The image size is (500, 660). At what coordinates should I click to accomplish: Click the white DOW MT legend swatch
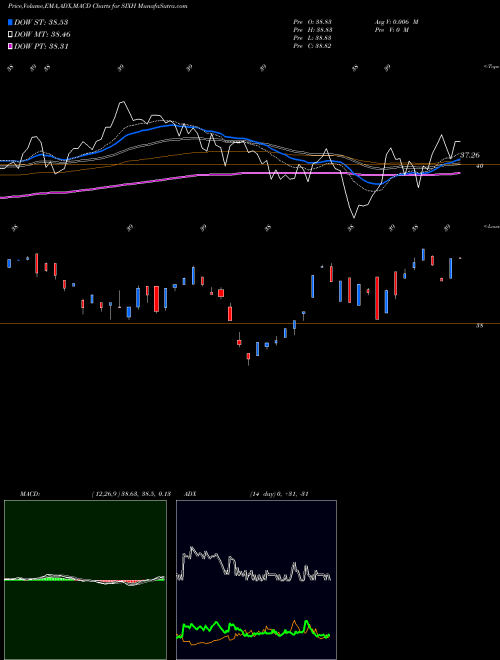point(10,34)
